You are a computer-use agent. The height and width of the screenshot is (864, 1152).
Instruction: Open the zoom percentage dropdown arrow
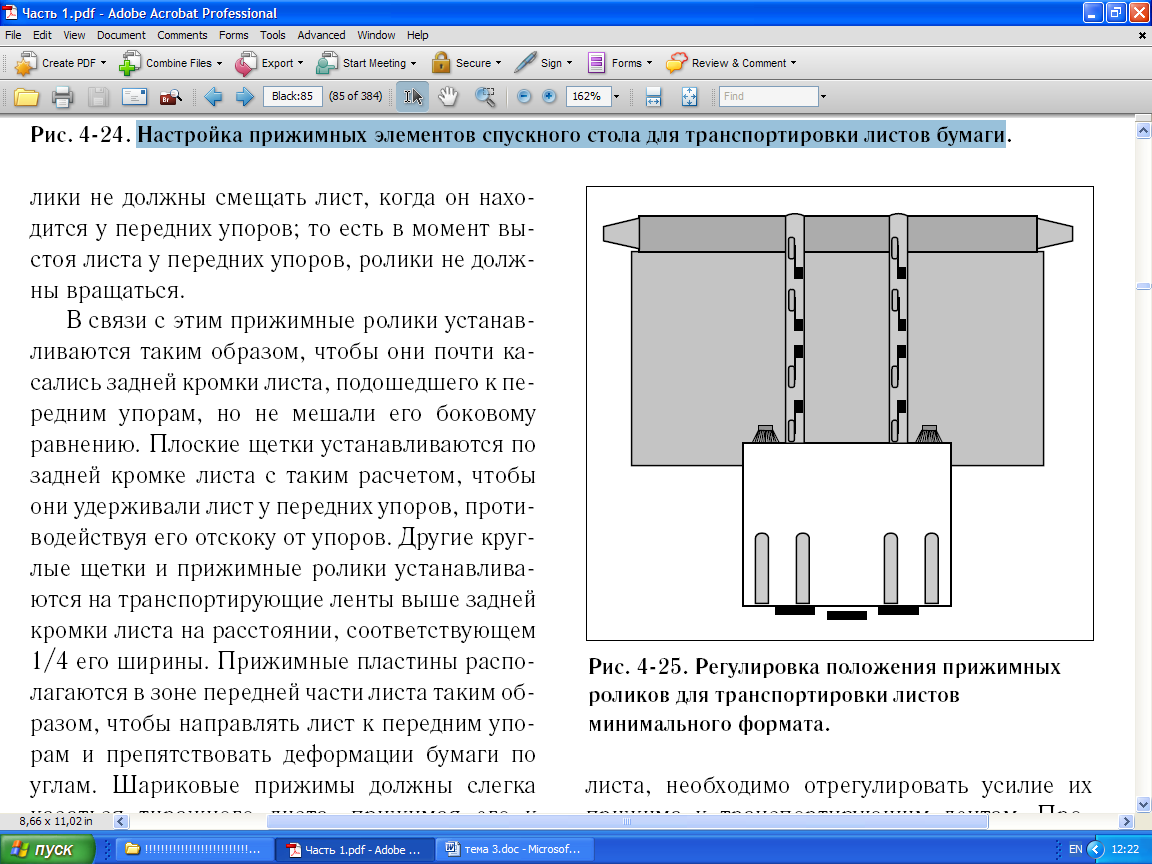pos(616,96)
